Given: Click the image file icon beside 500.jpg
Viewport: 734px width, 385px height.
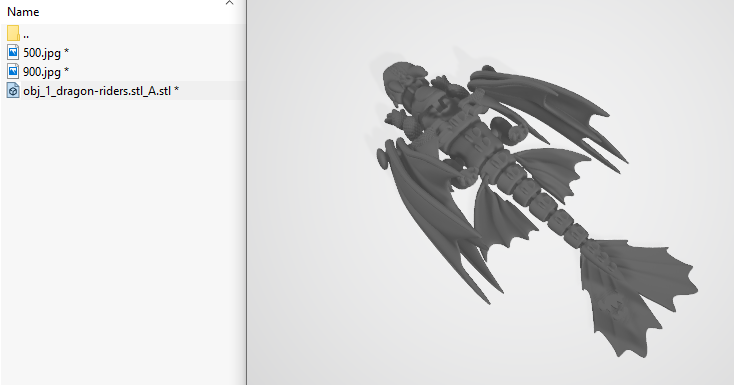Looking at the screenshot, I should coord(13,52).
